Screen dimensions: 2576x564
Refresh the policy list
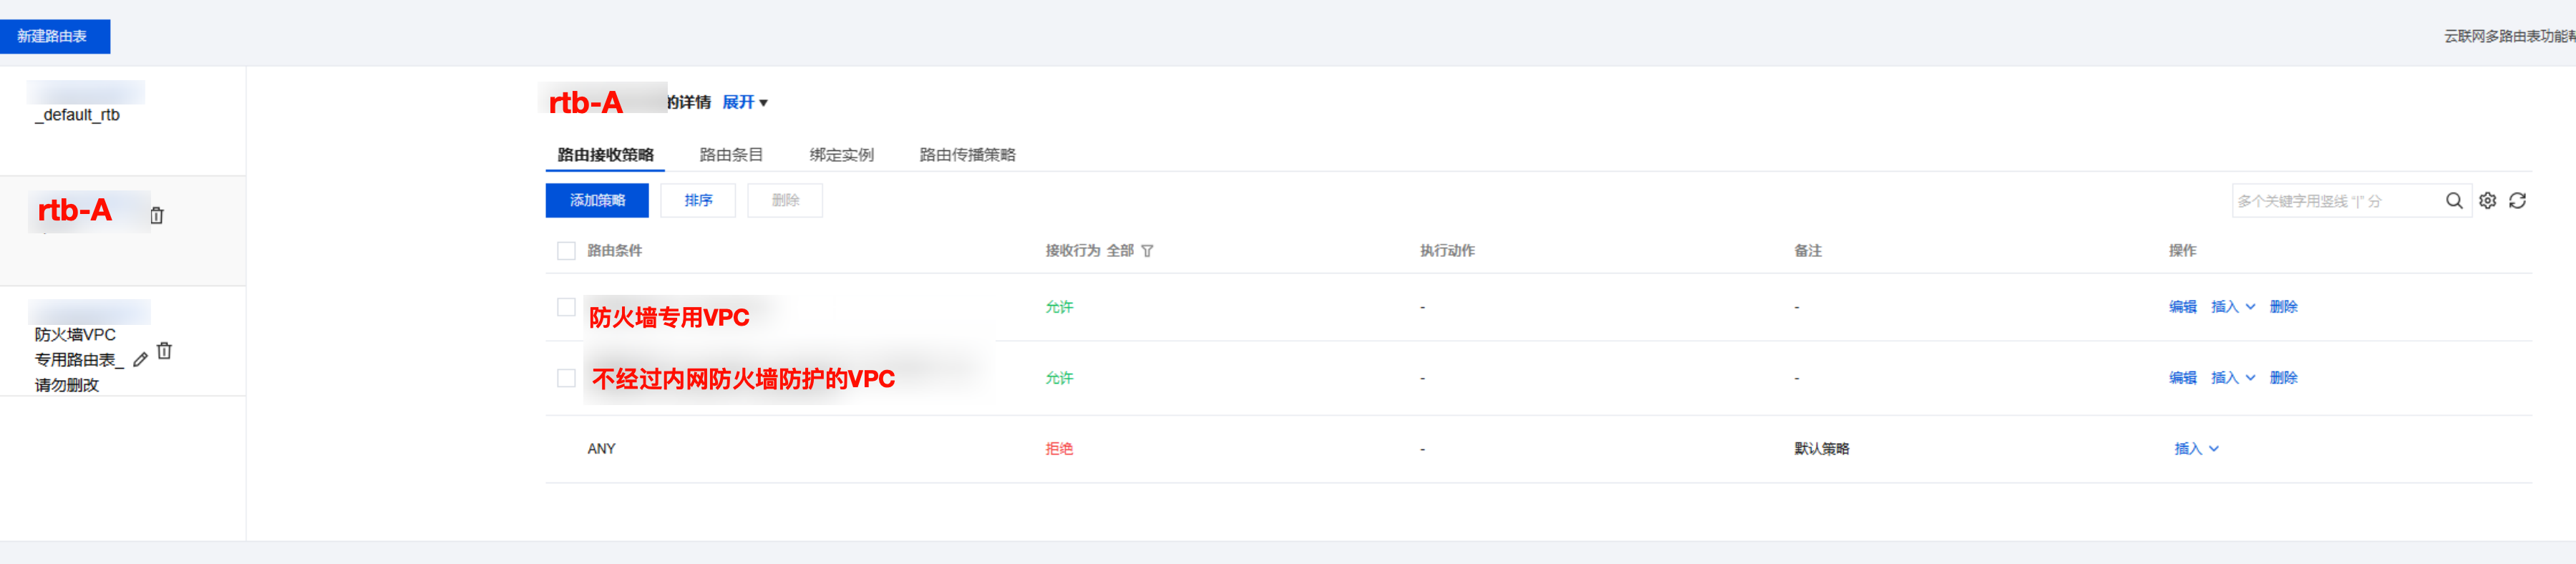[x=2517, y=201]
